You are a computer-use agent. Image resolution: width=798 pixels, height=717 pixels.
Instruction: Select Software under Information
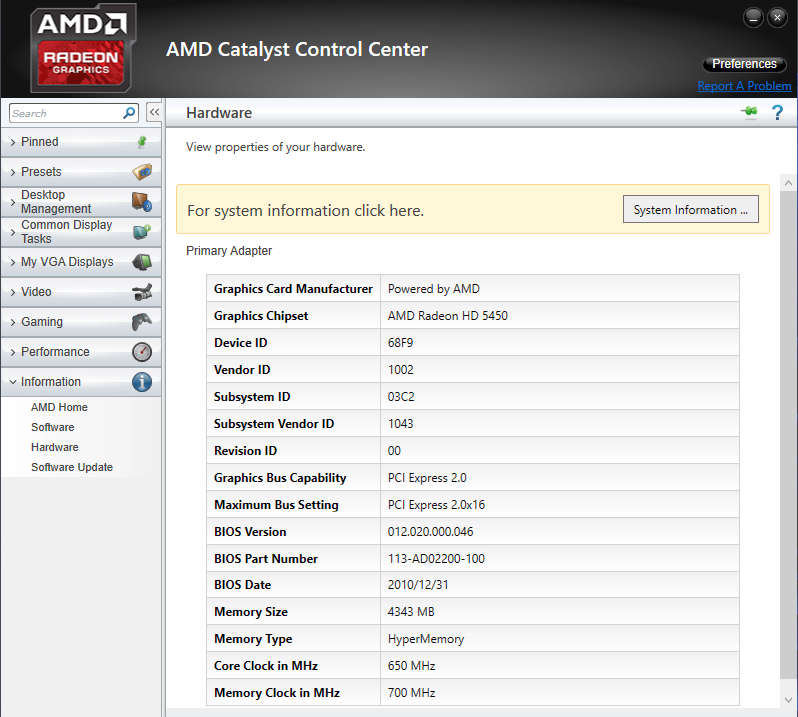click(52, 427)
